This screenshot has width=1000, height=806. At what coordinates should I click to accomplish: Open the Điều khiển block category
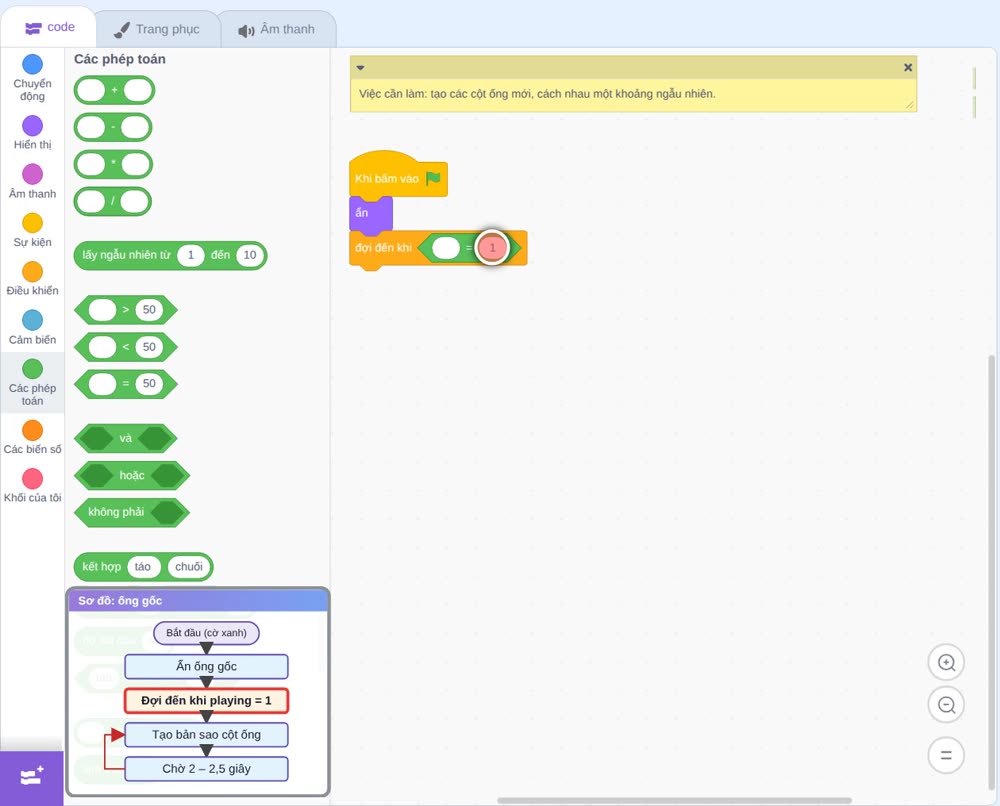tap(33, 279)
